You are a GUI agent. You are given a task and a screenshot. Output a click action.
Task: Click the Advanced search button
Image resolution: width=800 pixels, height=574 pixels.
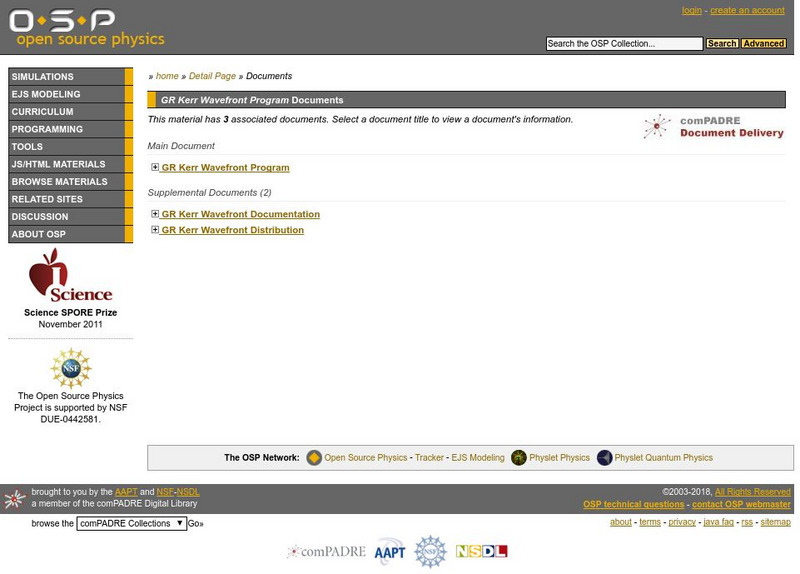pos(763,43)
